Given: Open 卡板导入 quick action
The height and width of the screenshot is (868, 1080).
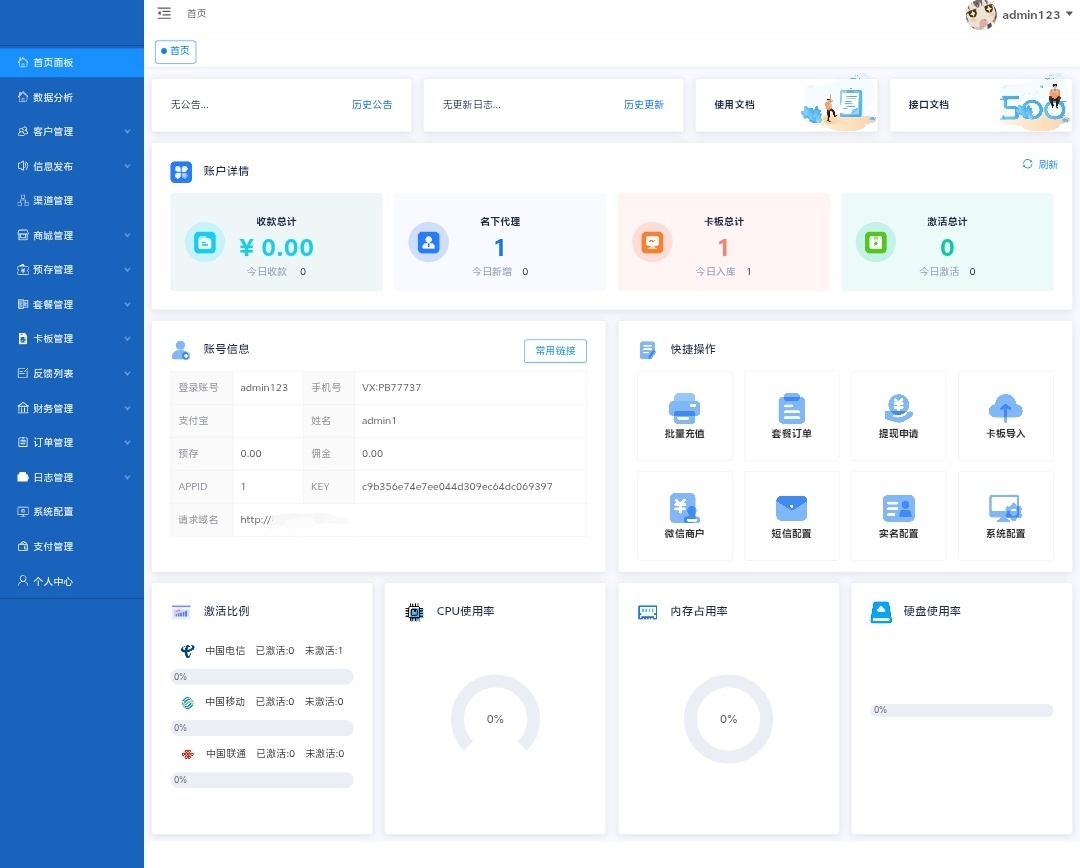Looking at the screenshot, I should point(1006,416).
